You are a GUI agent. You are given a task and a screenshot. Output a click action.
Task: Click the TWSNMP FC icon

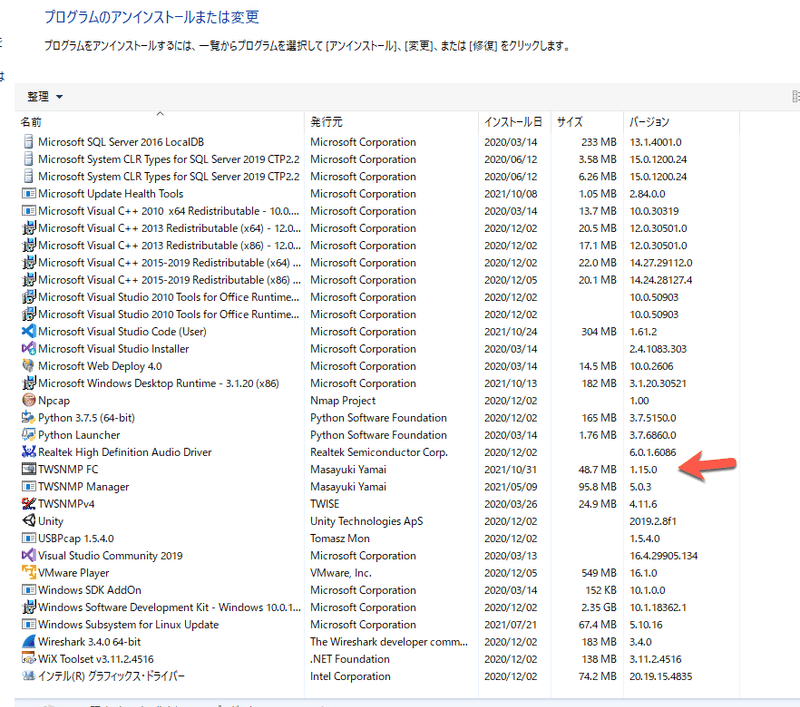pyautogui.click(x=29, y=469)
